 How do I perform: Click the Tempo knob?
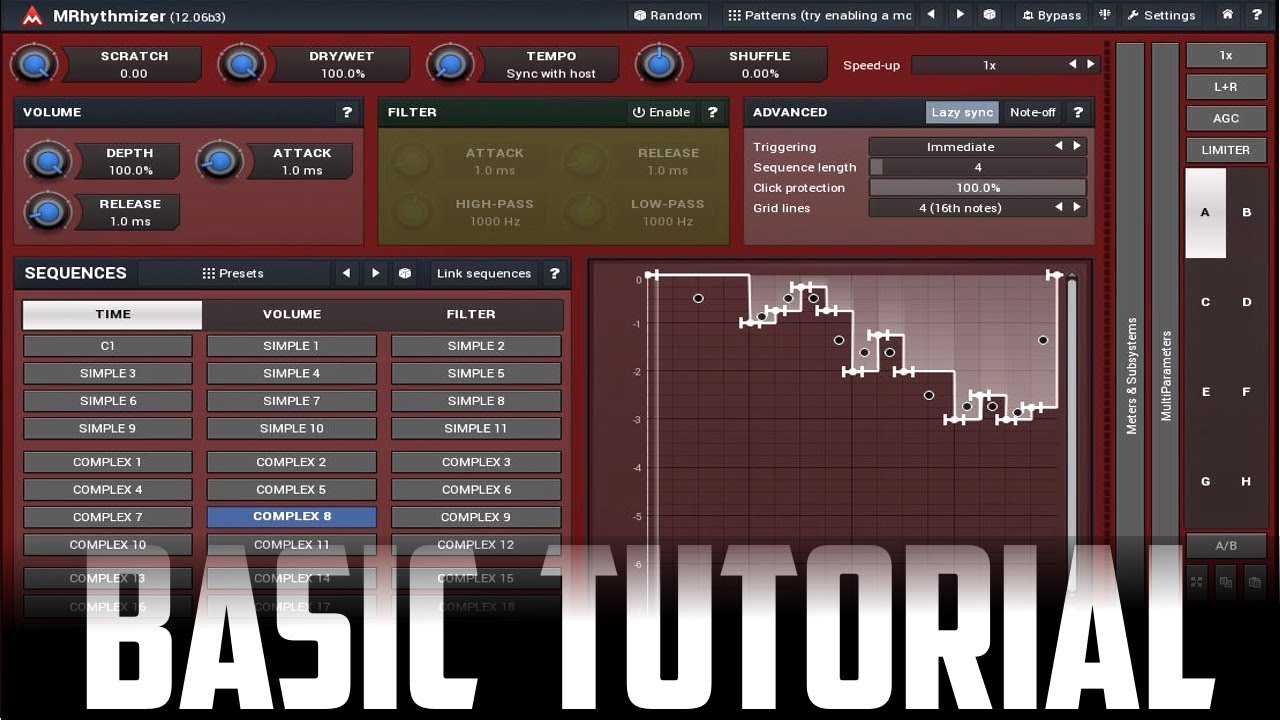coord(450,65)
